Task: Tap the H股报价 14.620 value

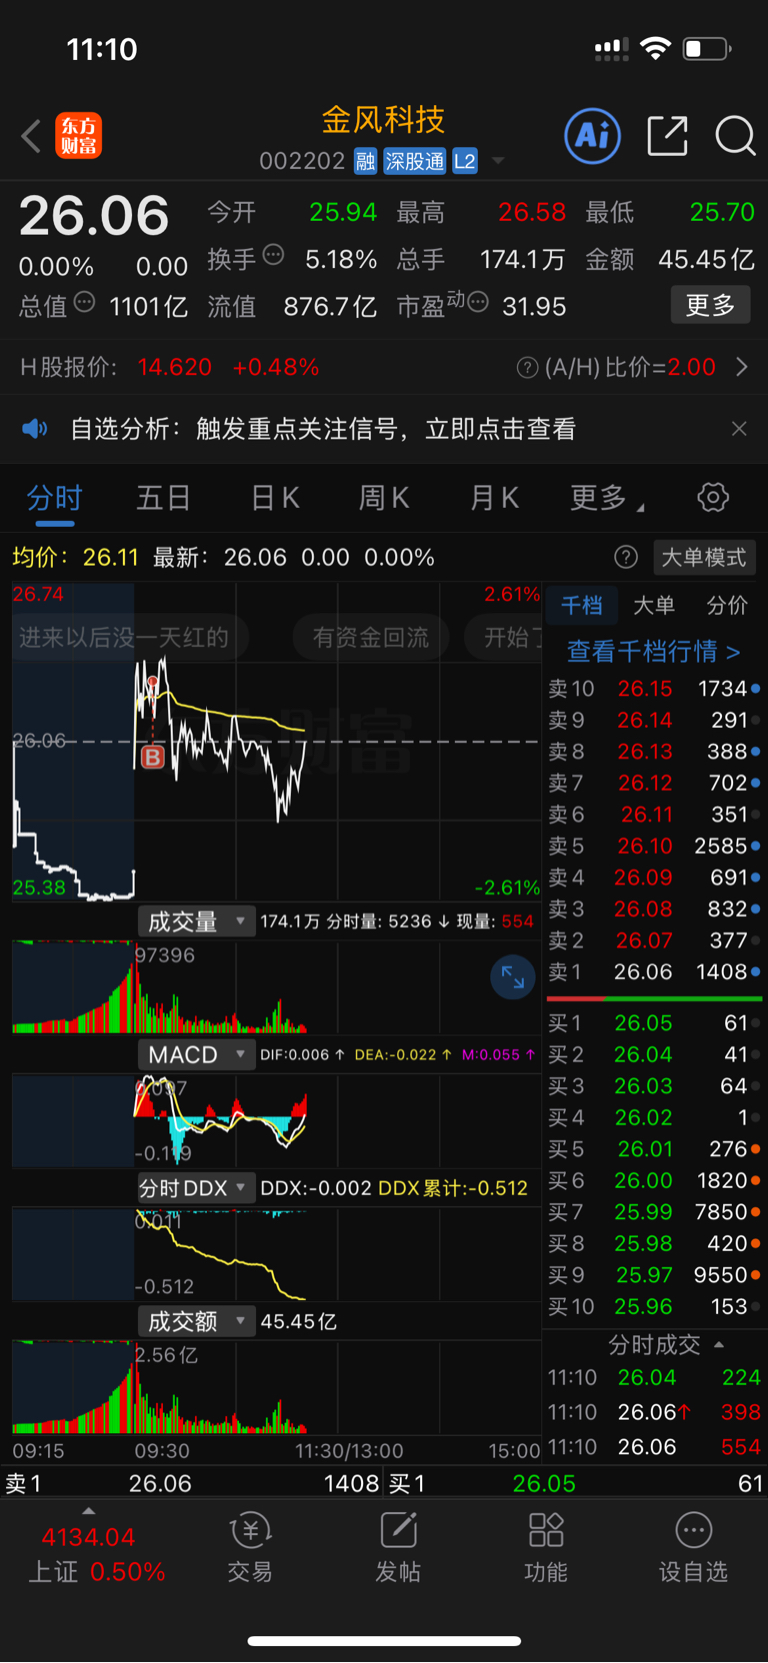Action: pos(175,368)
